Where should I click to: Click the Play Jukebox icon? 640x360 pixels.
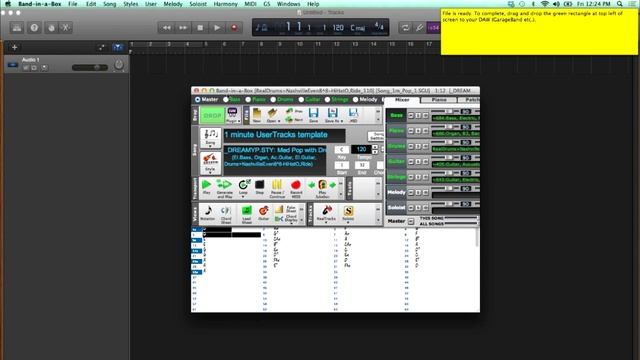point(322,188)
